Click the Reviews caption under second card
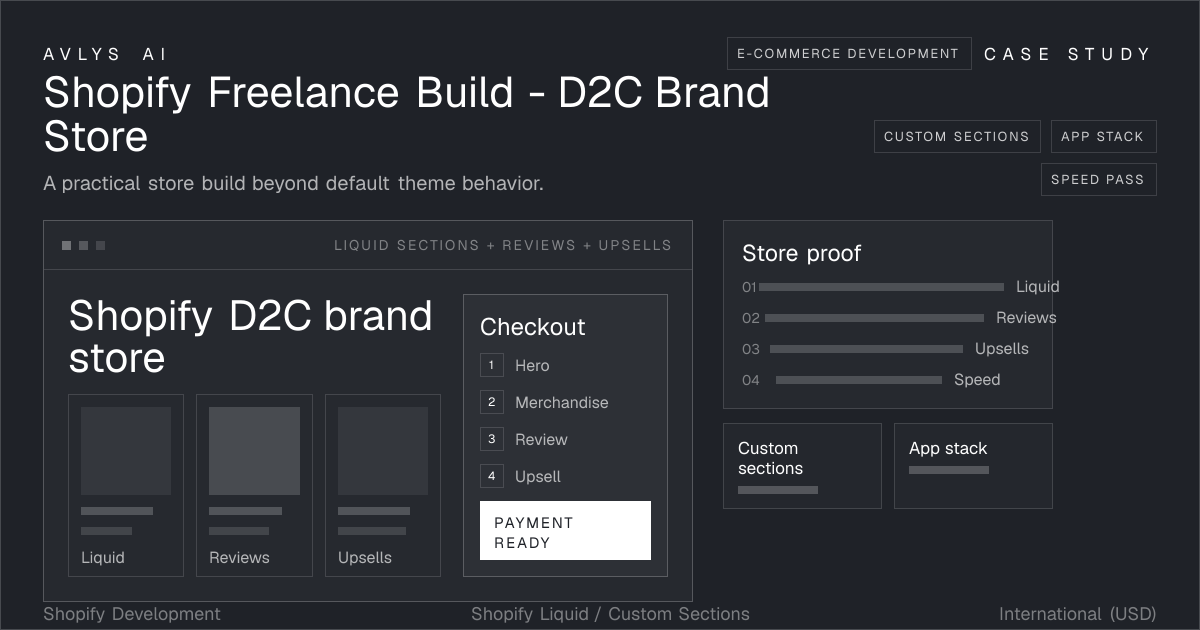 pos(239,558)
